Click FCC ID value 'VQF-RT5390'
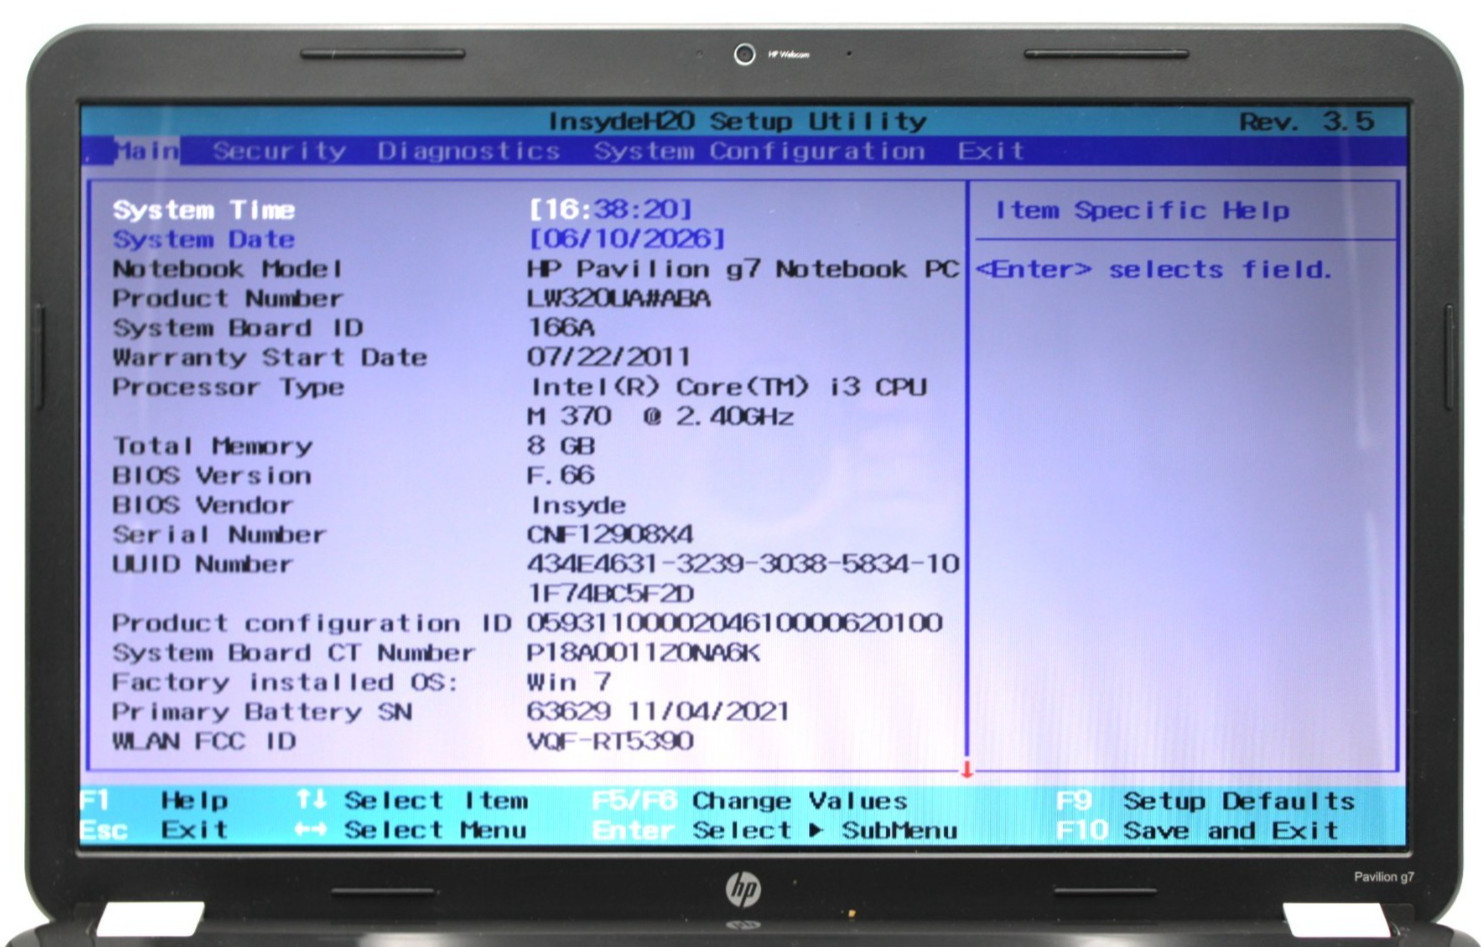The image size is (1481, 947). pyautogui.click(x=610, y=741)
